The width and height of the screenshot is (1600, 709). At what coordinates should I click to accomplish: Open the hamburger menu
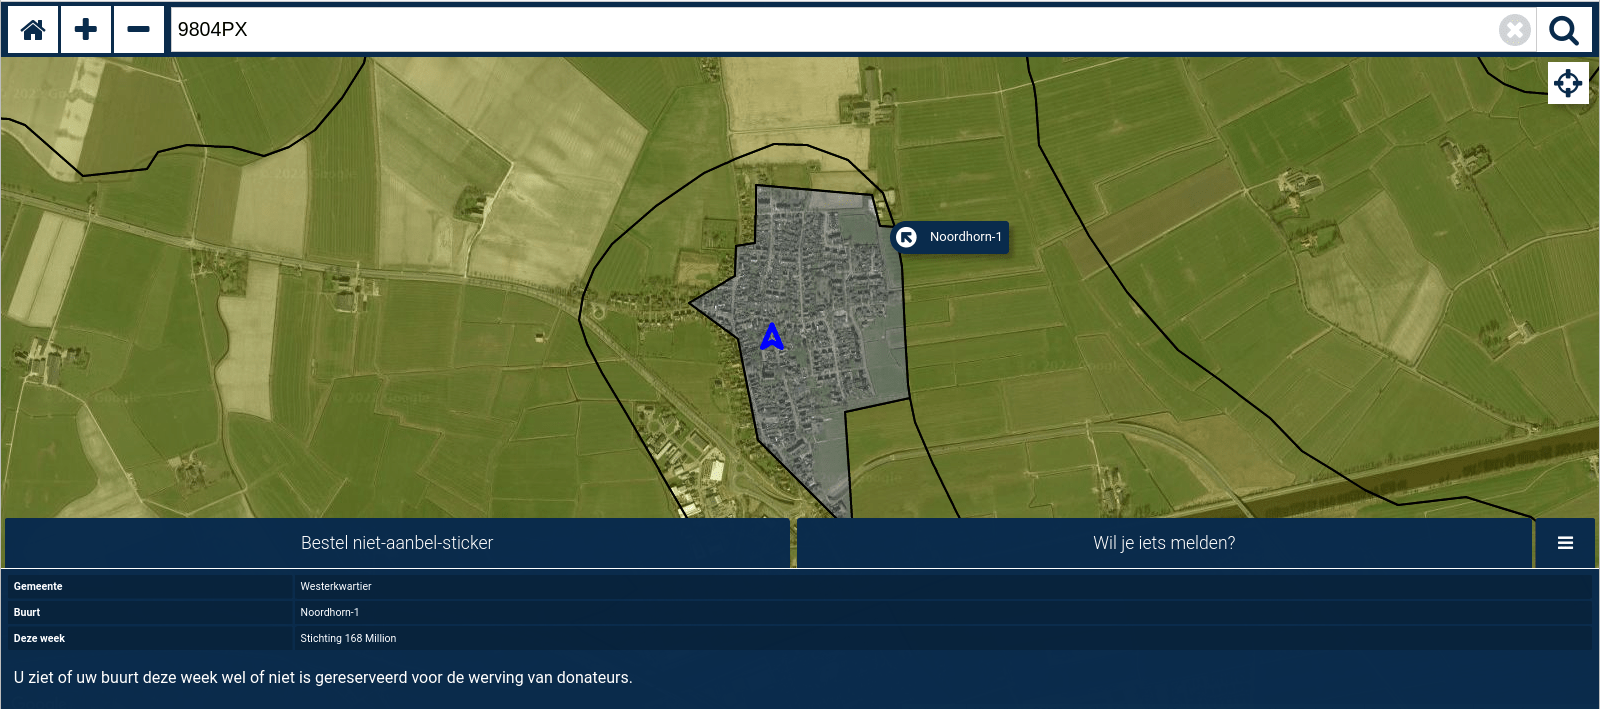click(1565, 543)
